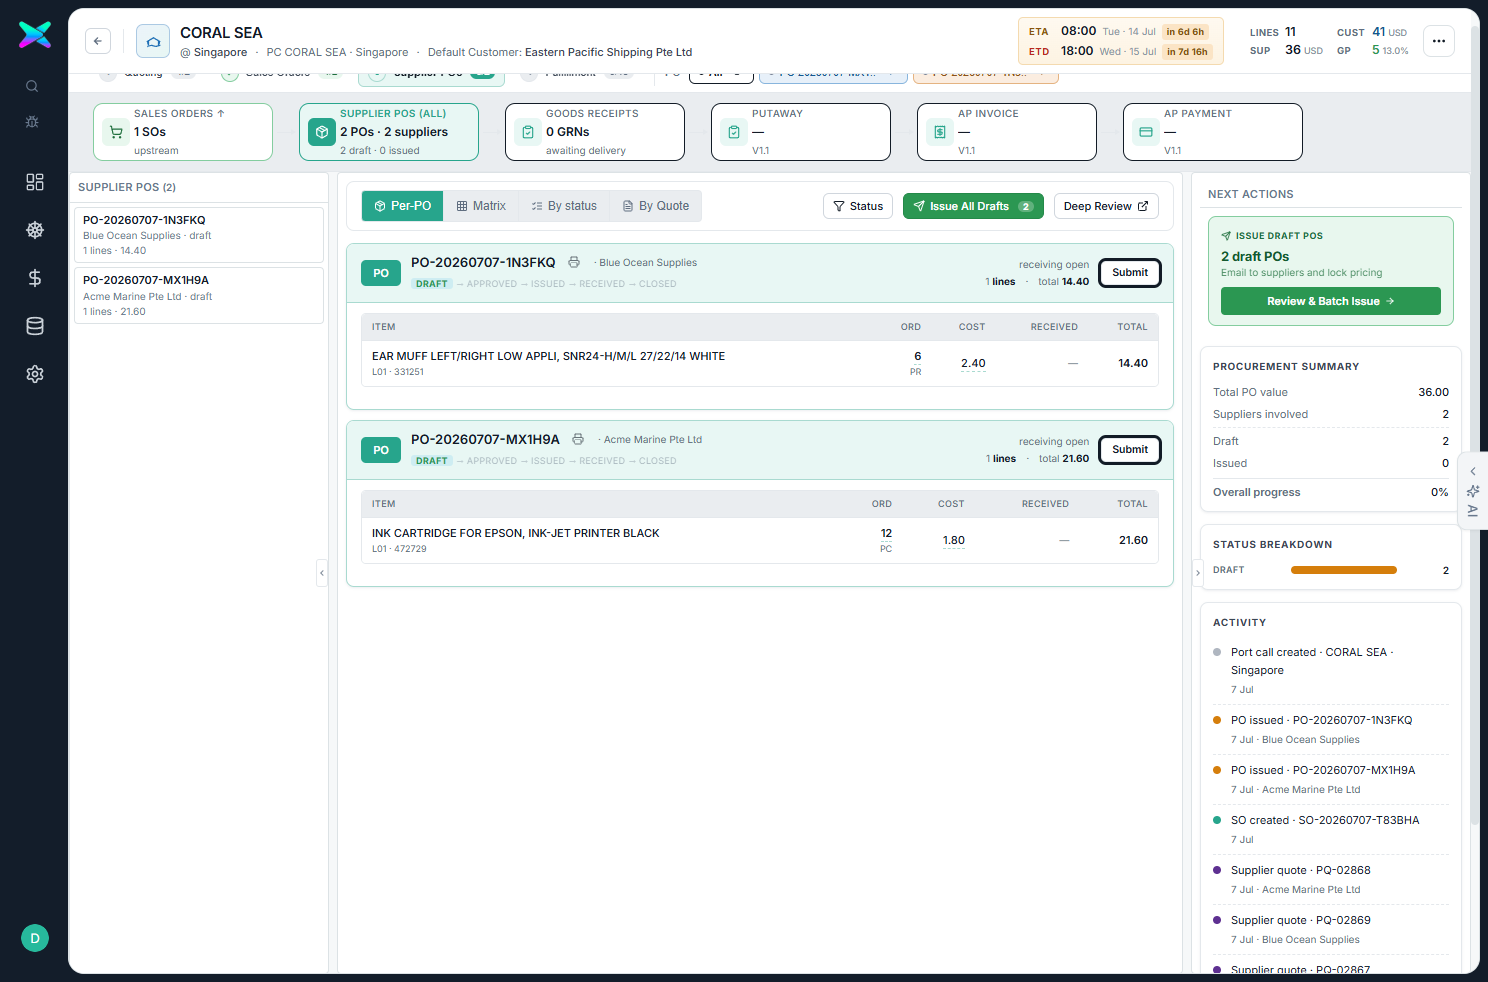Click the clipboard icon in Goods Receipts card
The height and width of the screenshot is (982, 1488).
pyautogui.click(x=528, y=132)
